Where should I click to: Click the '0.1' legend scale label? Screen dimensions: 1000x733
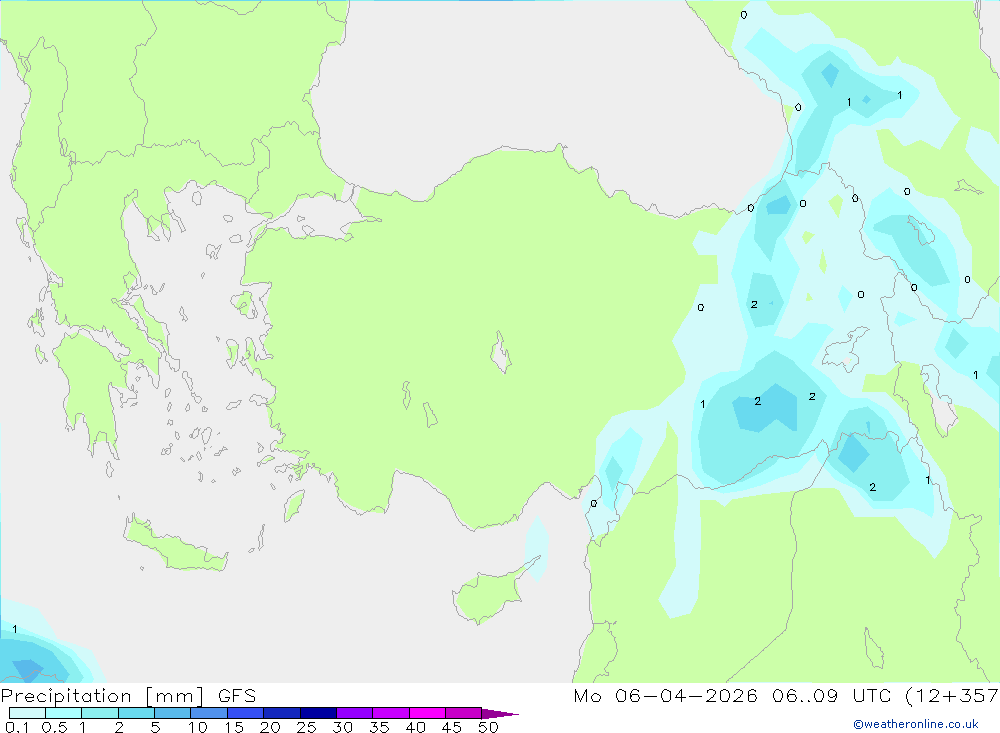click(x=17, y=727)
